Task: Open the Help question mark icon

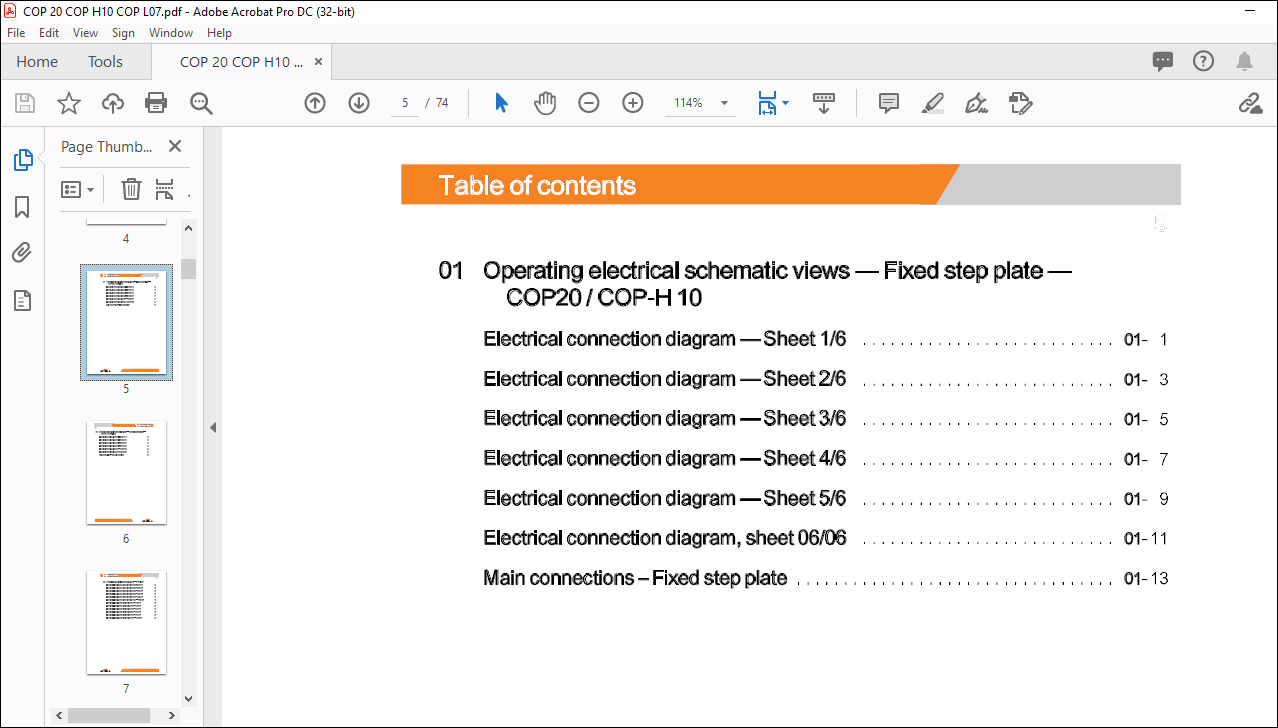Action: 1204,61
